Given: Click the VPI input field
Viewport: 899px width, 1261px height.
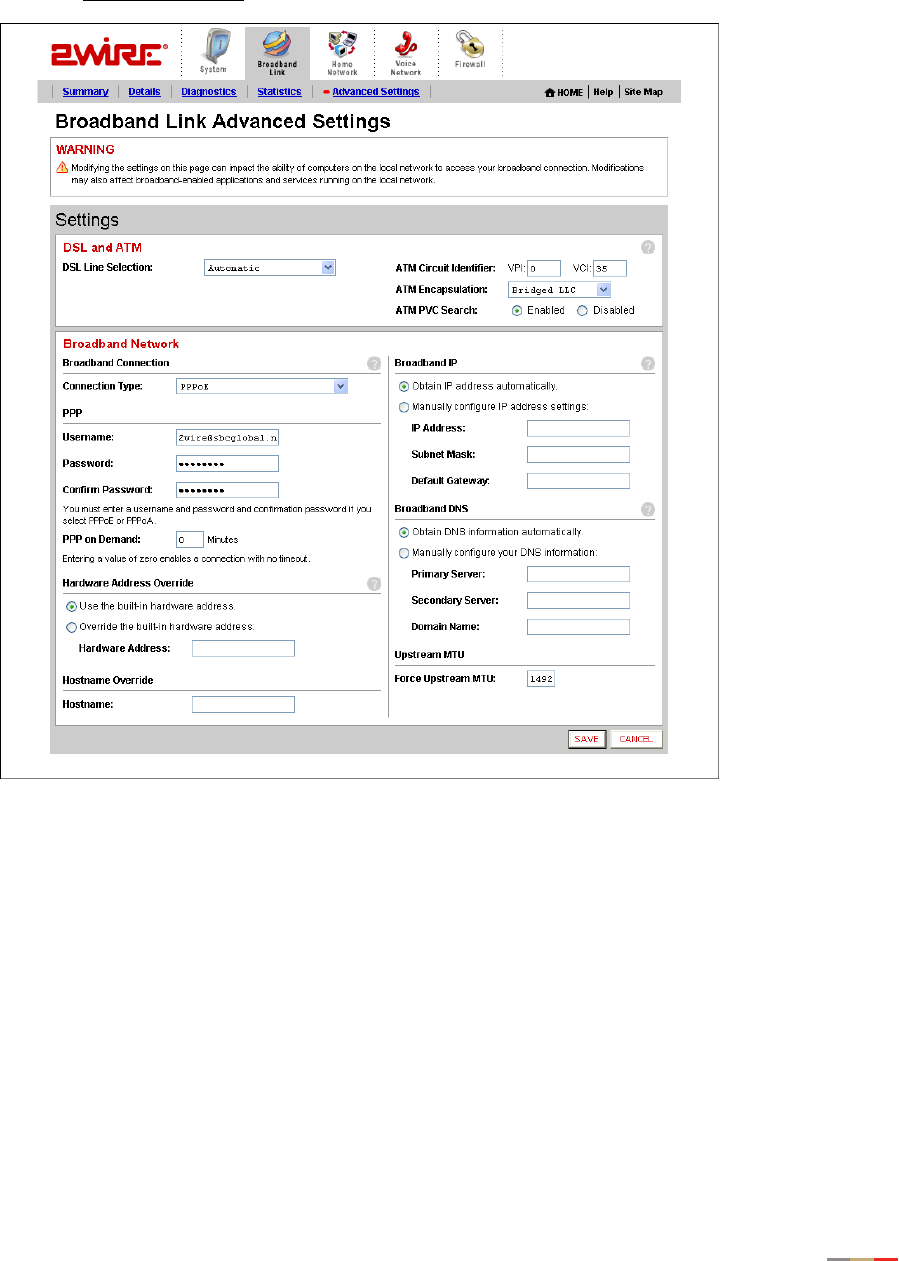Looking at the screenshot, I should coord(544,268).
